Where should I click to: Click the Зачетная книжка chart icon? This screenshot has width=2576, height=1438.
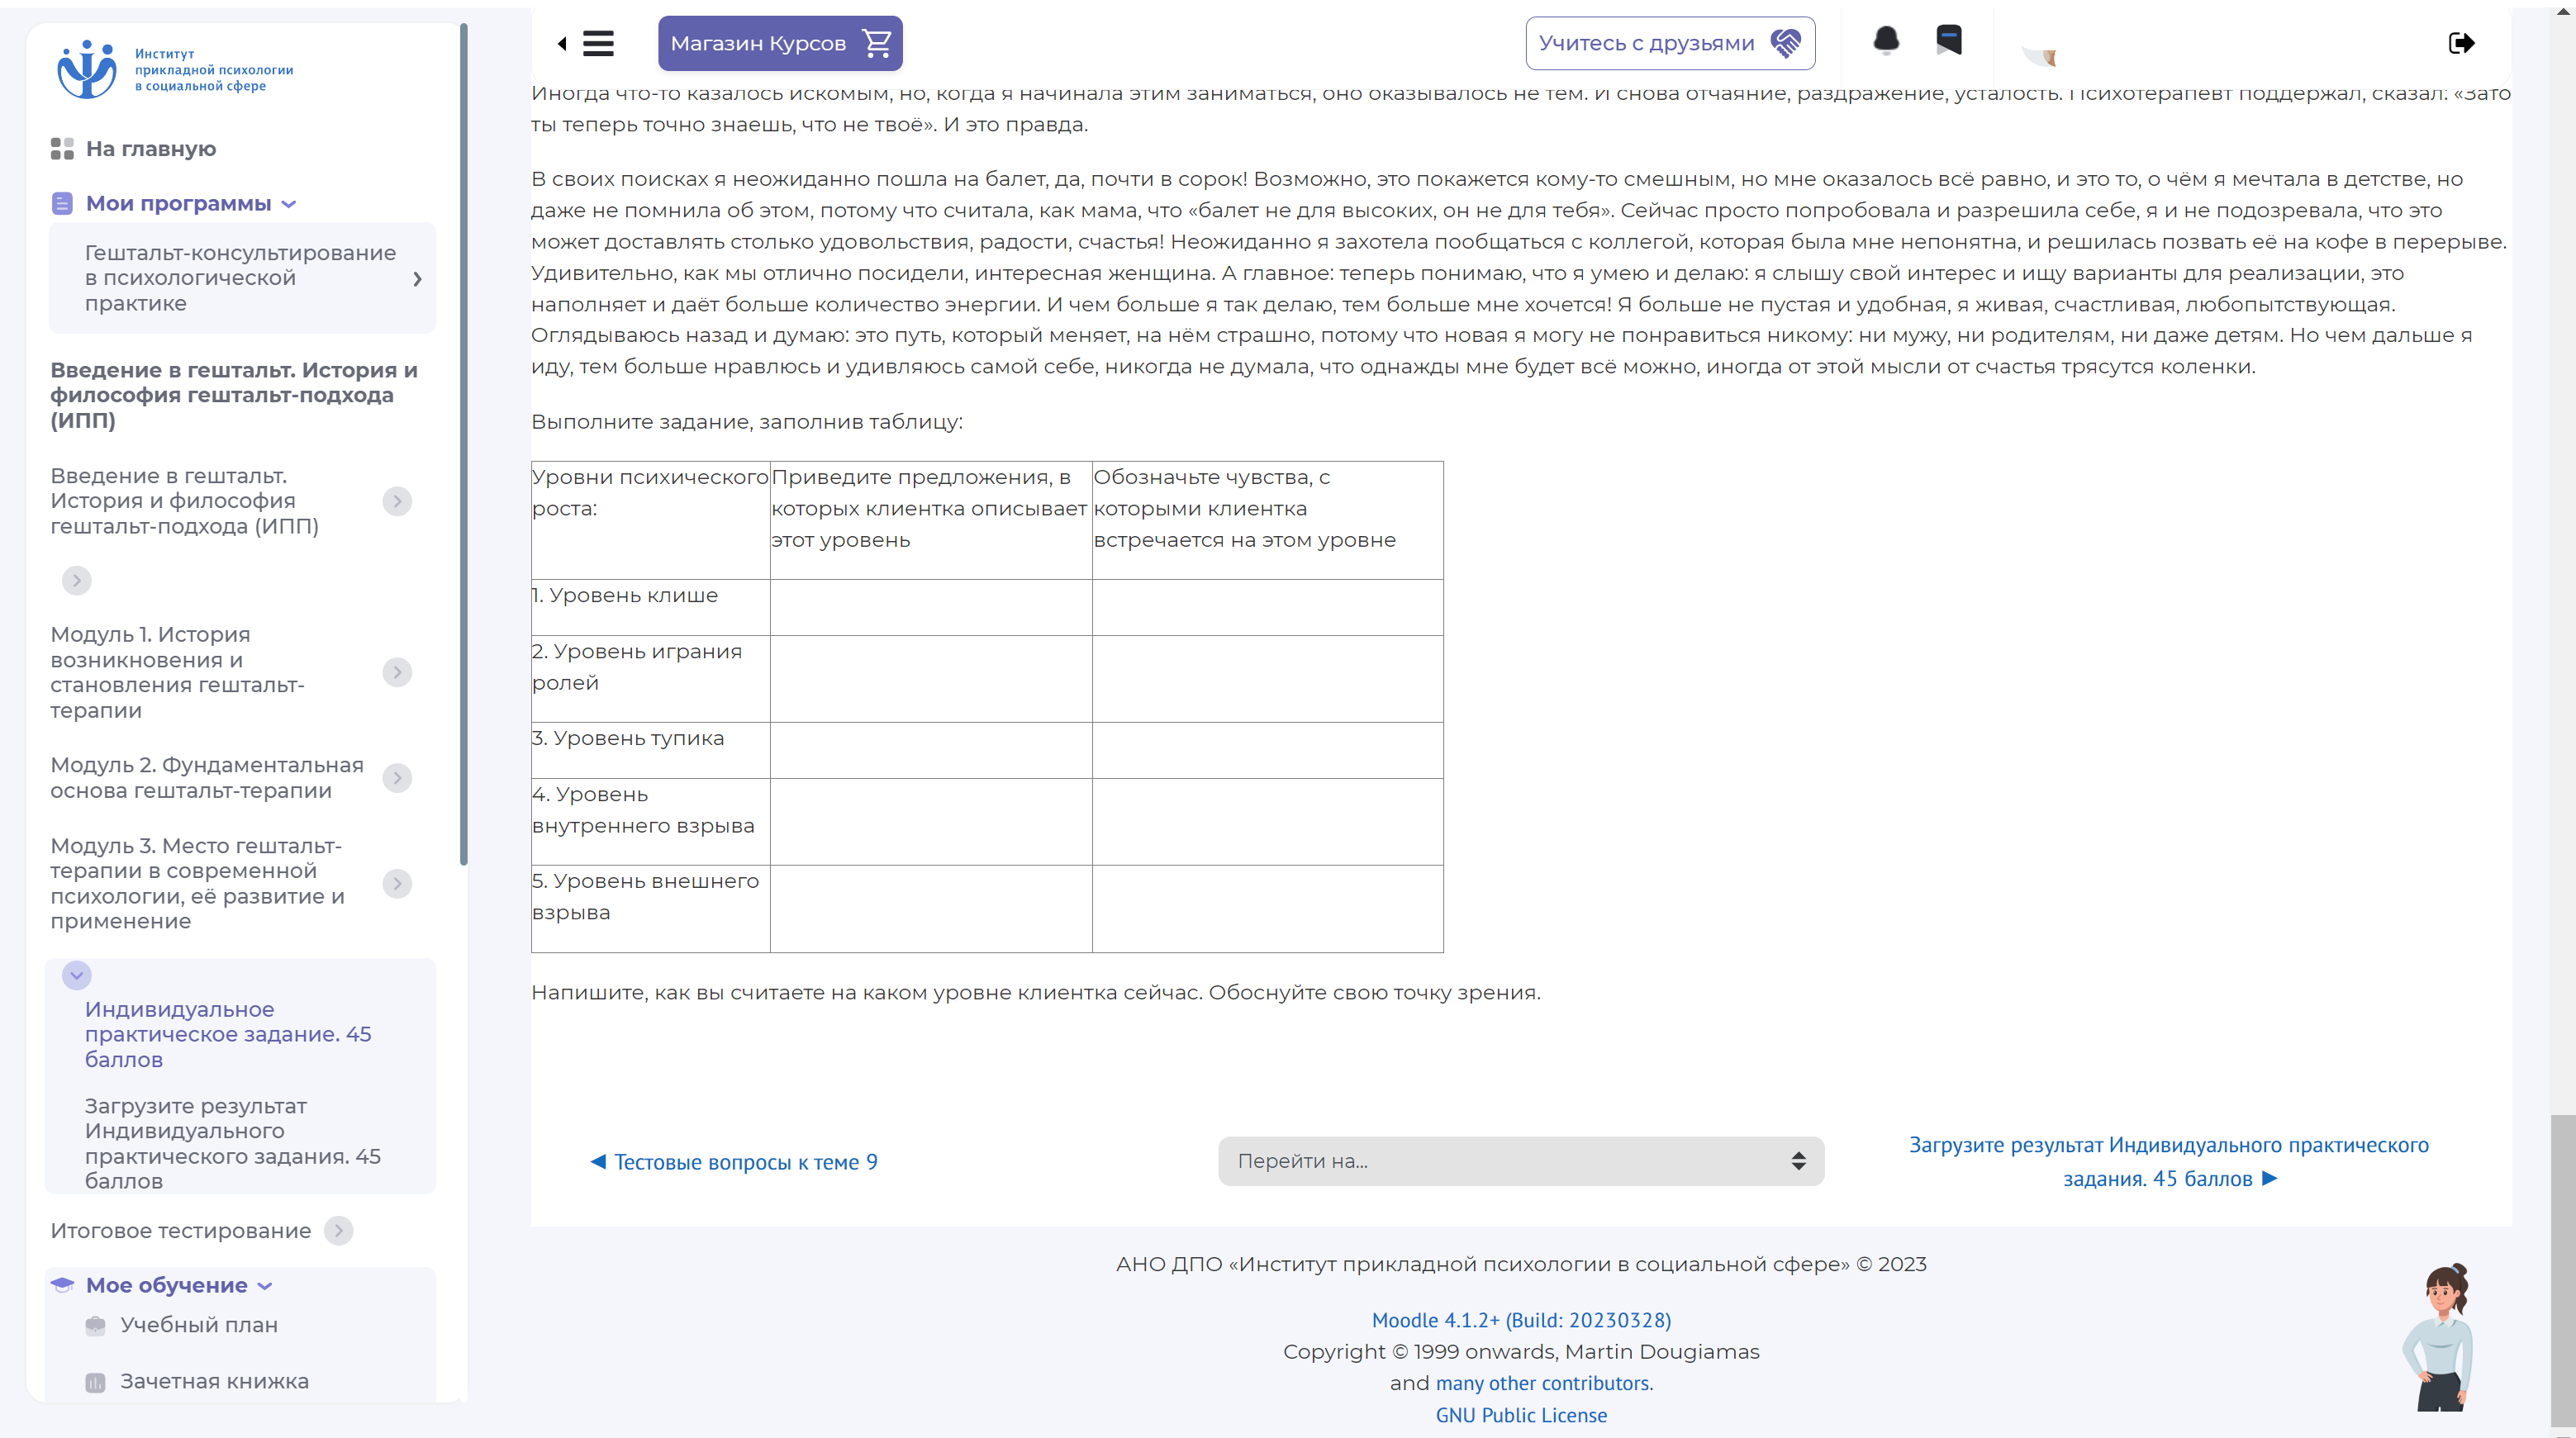(95, 1382)
